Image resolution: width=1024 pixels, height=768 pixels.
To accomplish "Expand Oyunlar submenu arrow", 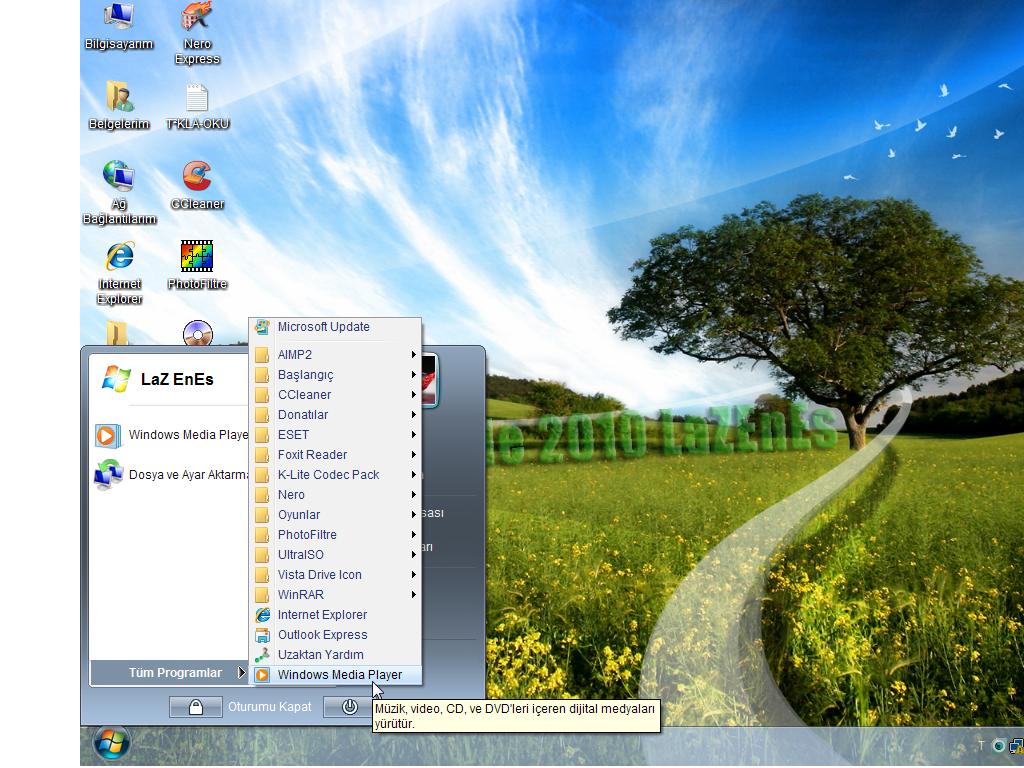I will click(413, 515).
